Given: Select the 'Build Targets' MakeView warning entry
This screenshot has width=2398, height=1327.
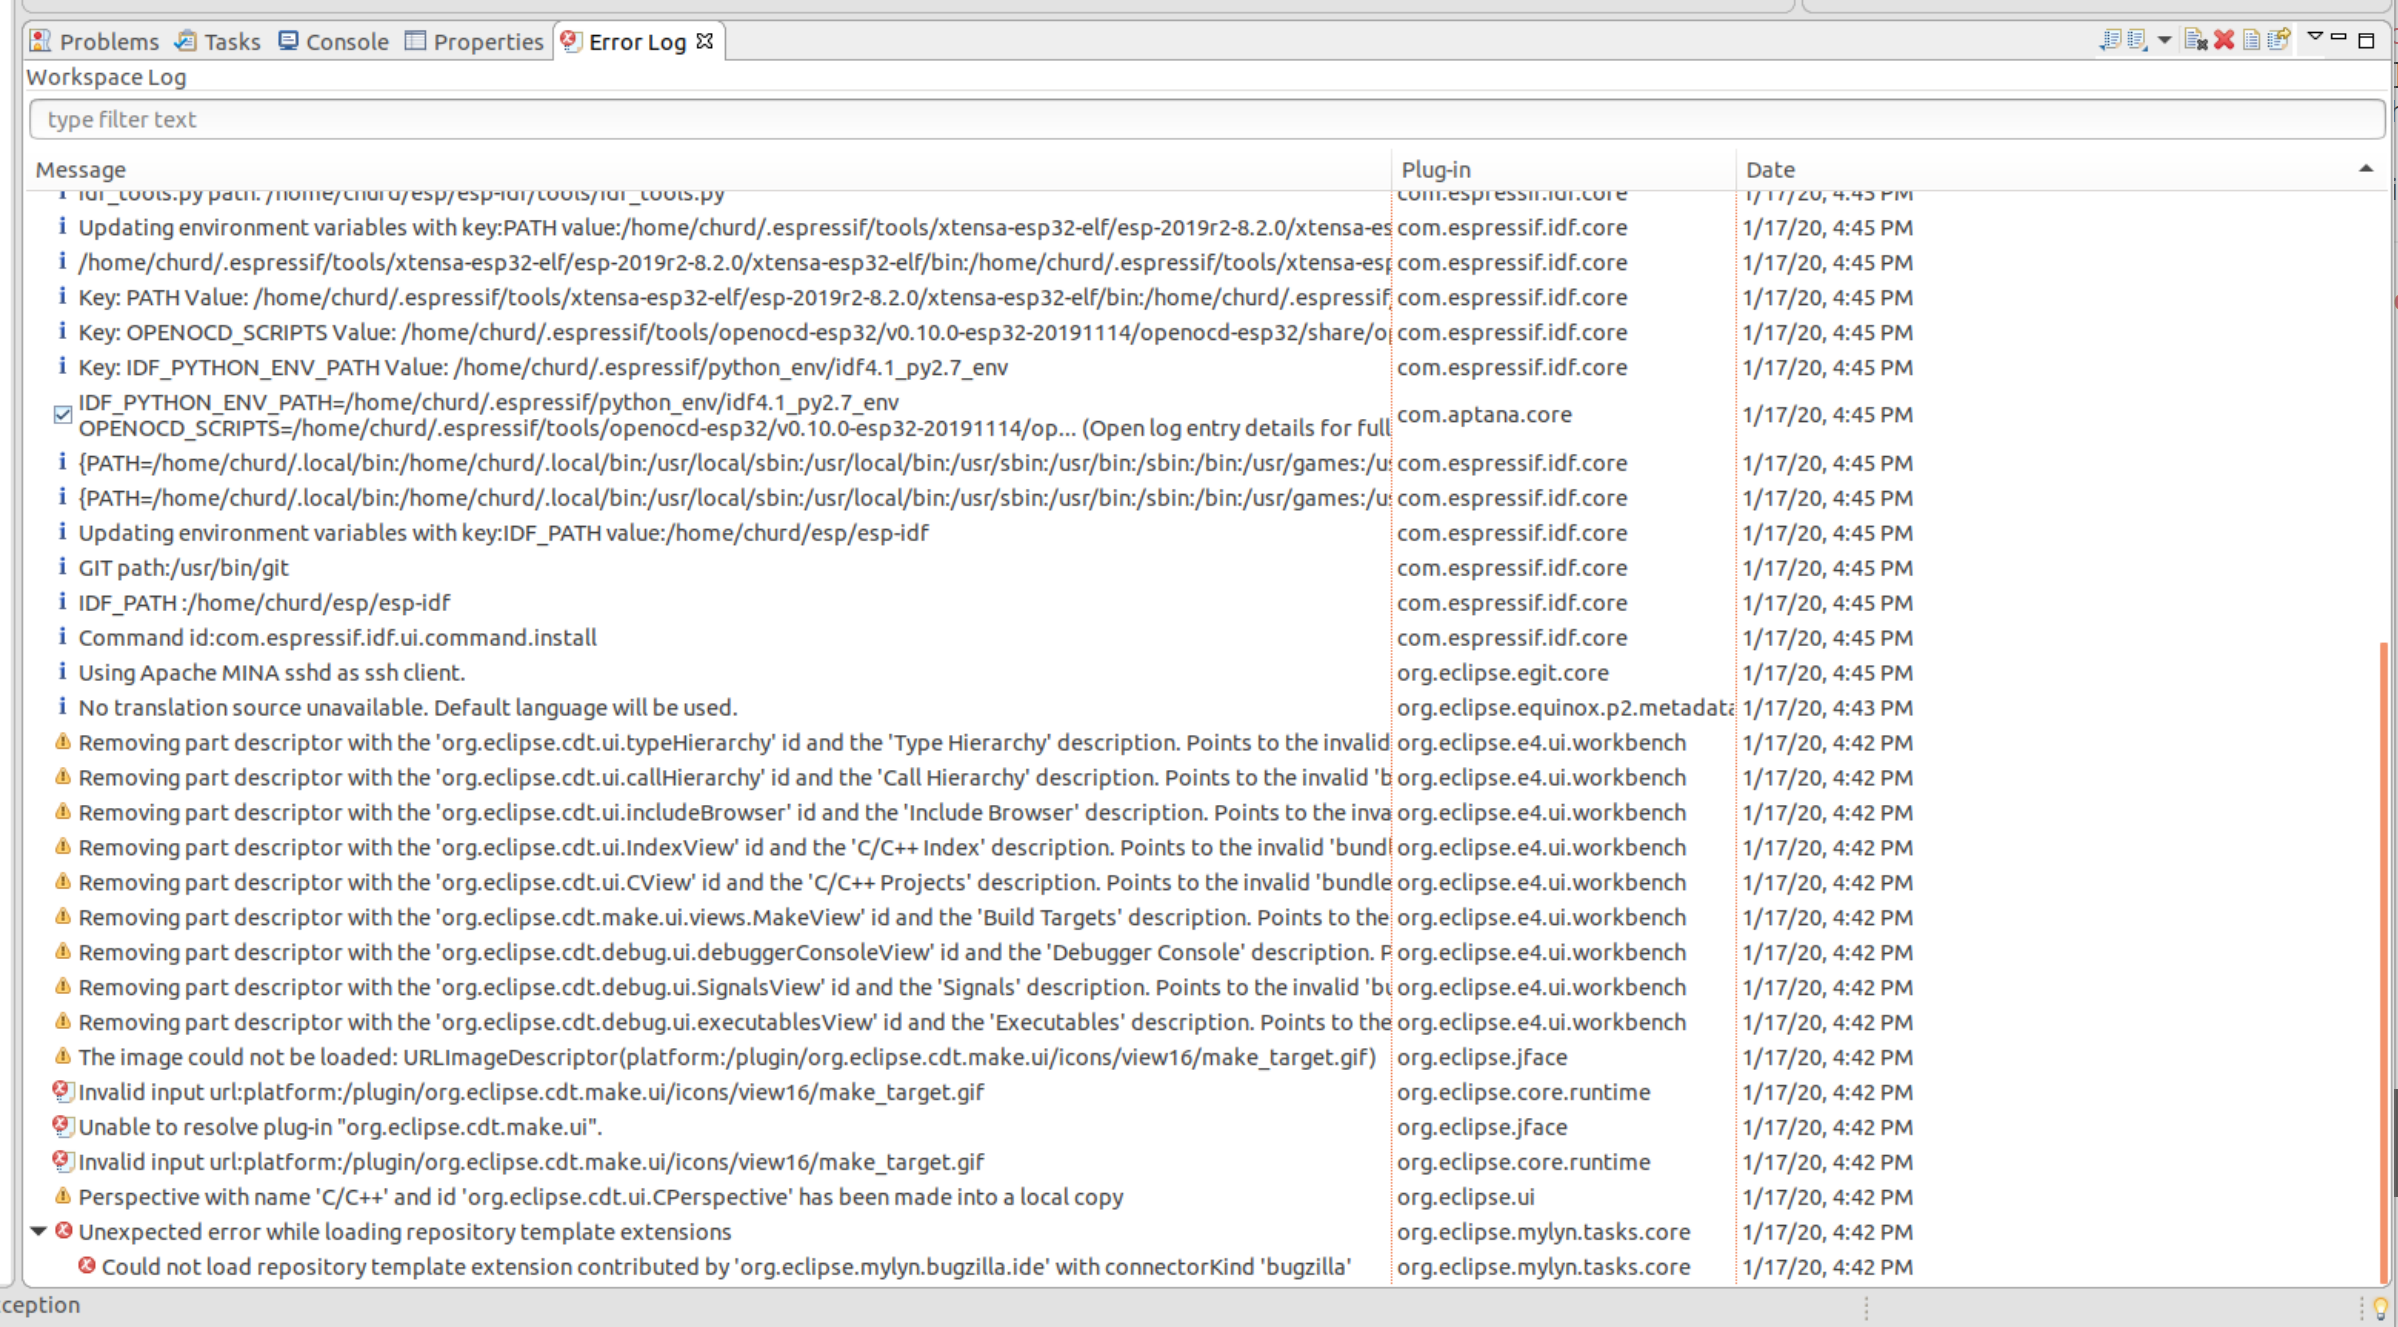Looking at the screenshot, I should tap(734, 917).
